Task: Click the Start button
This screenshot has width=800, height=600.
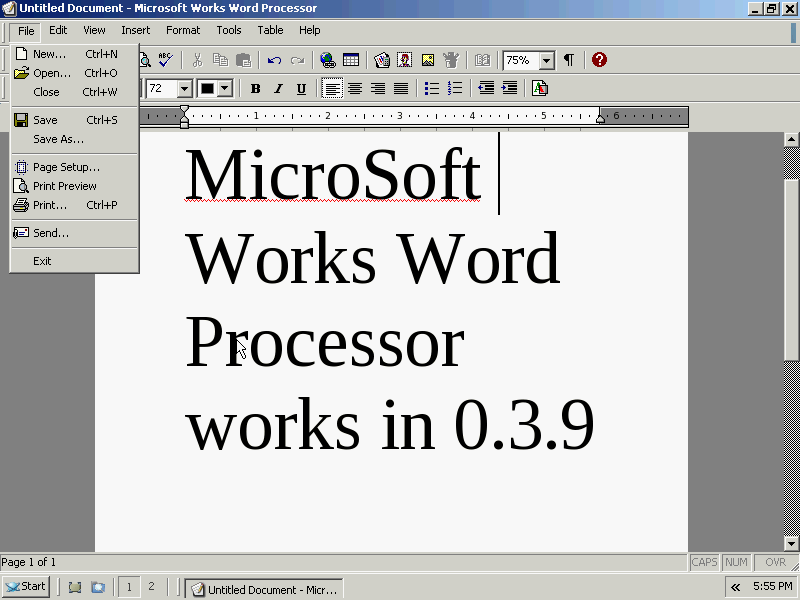Action: pos(26,587)
